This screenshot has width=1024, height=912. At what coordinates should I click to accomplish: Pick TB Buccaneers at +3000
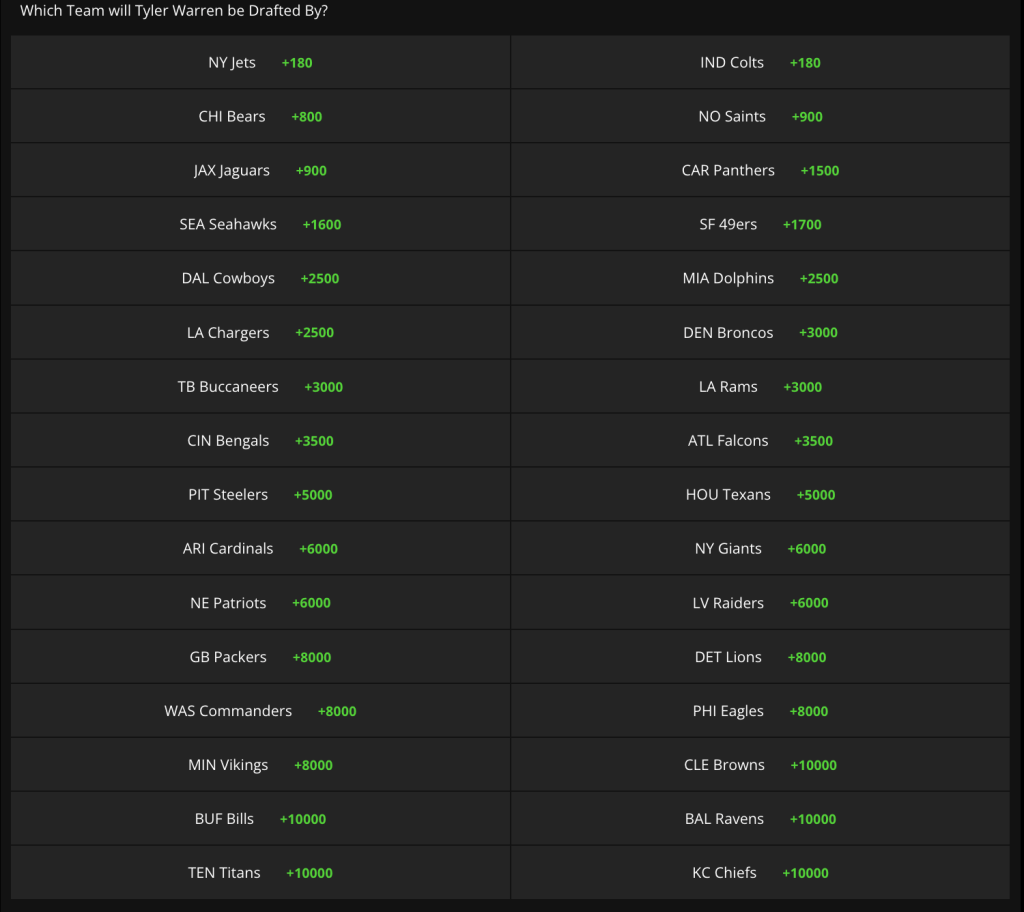(260, 387)
